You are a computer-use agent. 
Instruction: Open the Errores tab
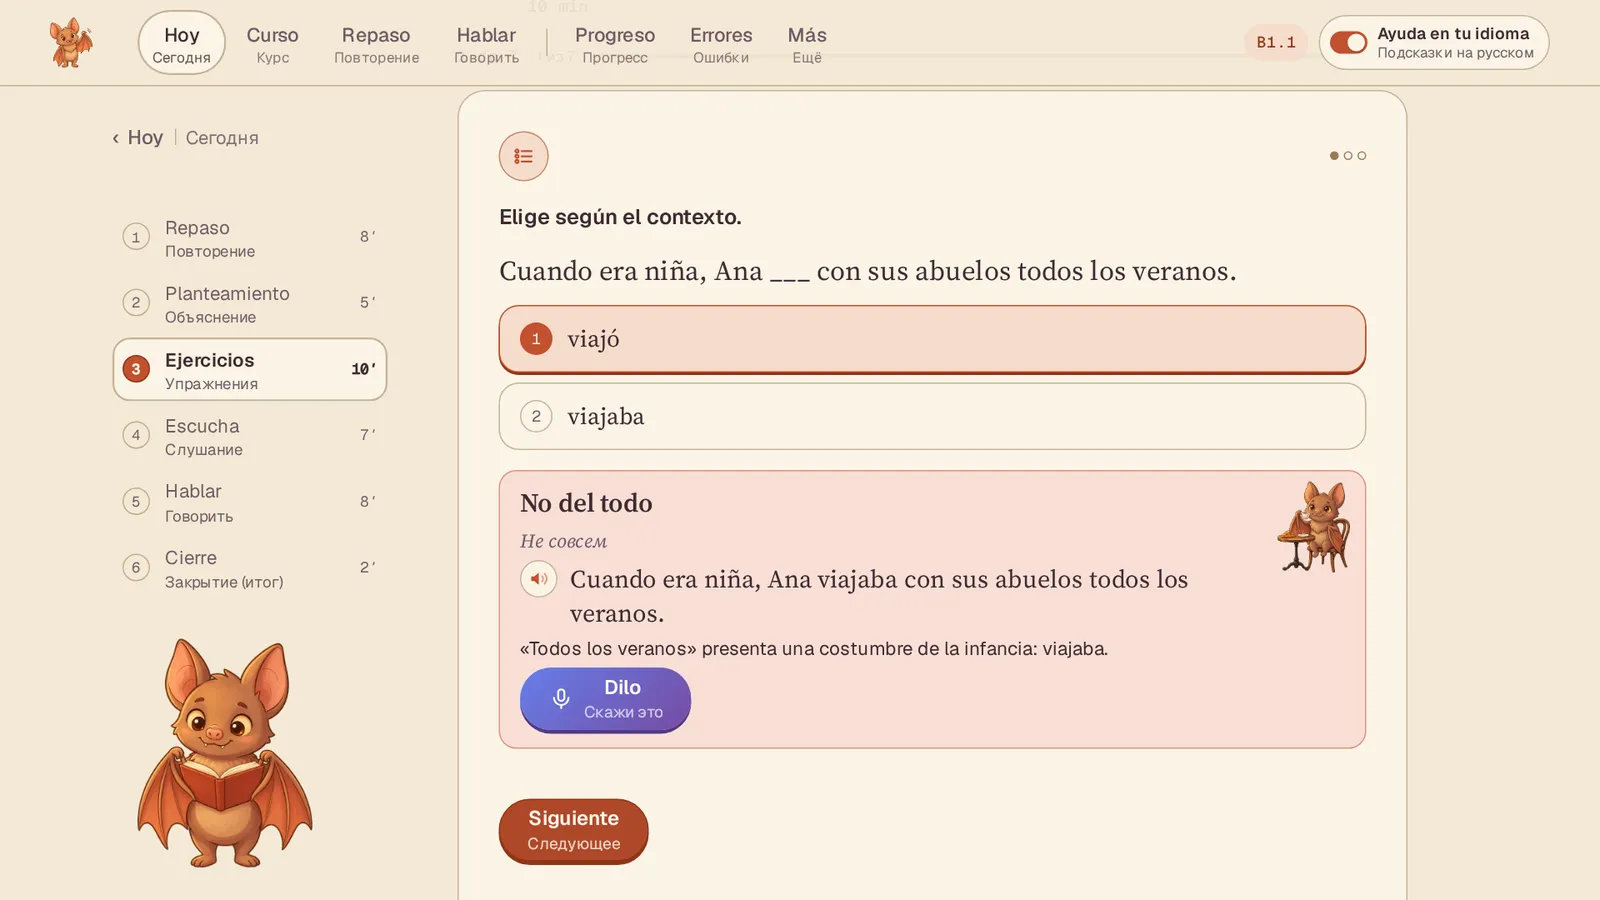721,44
